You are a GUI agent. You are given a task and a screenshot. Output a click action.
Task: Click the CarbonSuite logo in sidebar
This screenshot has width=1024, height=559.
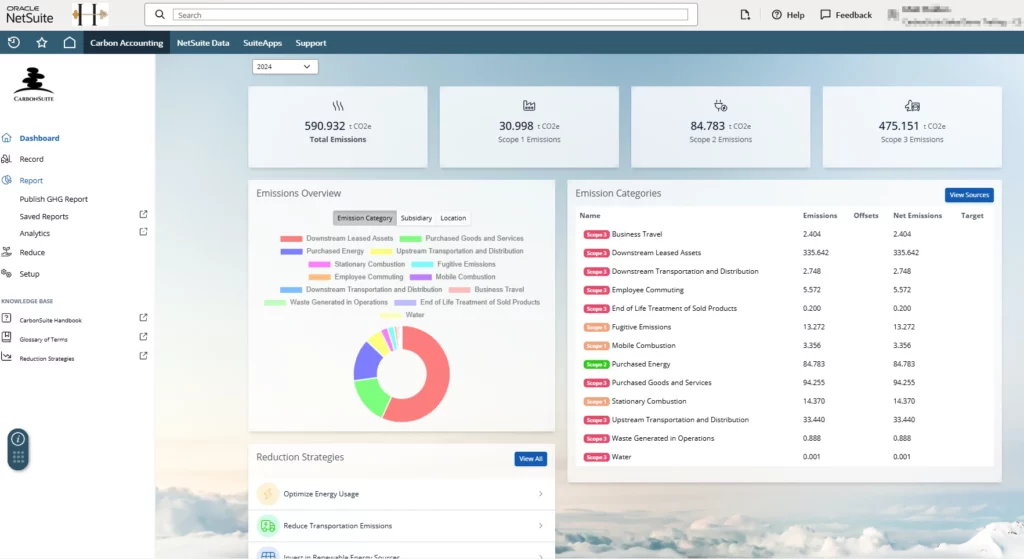(x=33, y=84)
